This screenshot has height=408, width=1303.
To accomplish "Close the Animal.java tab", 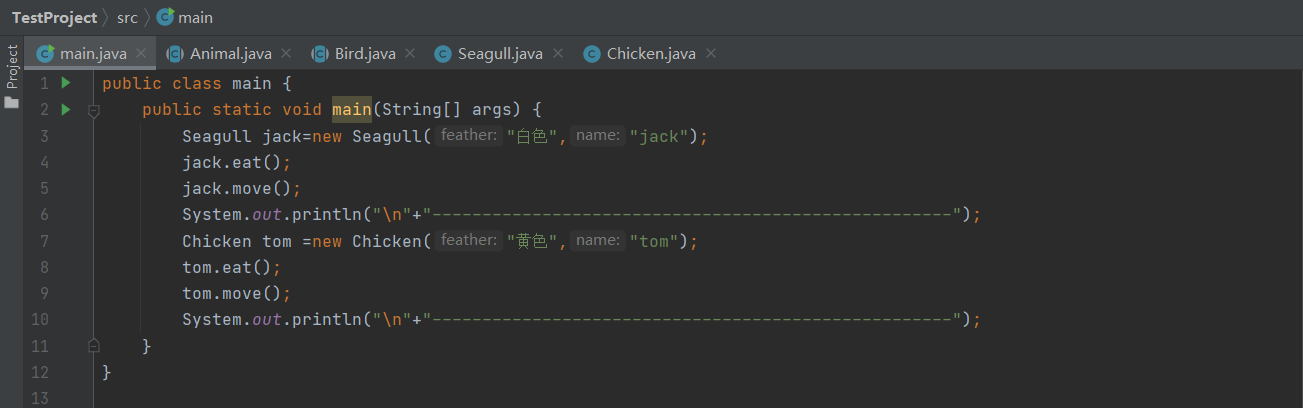I will 286,54.
